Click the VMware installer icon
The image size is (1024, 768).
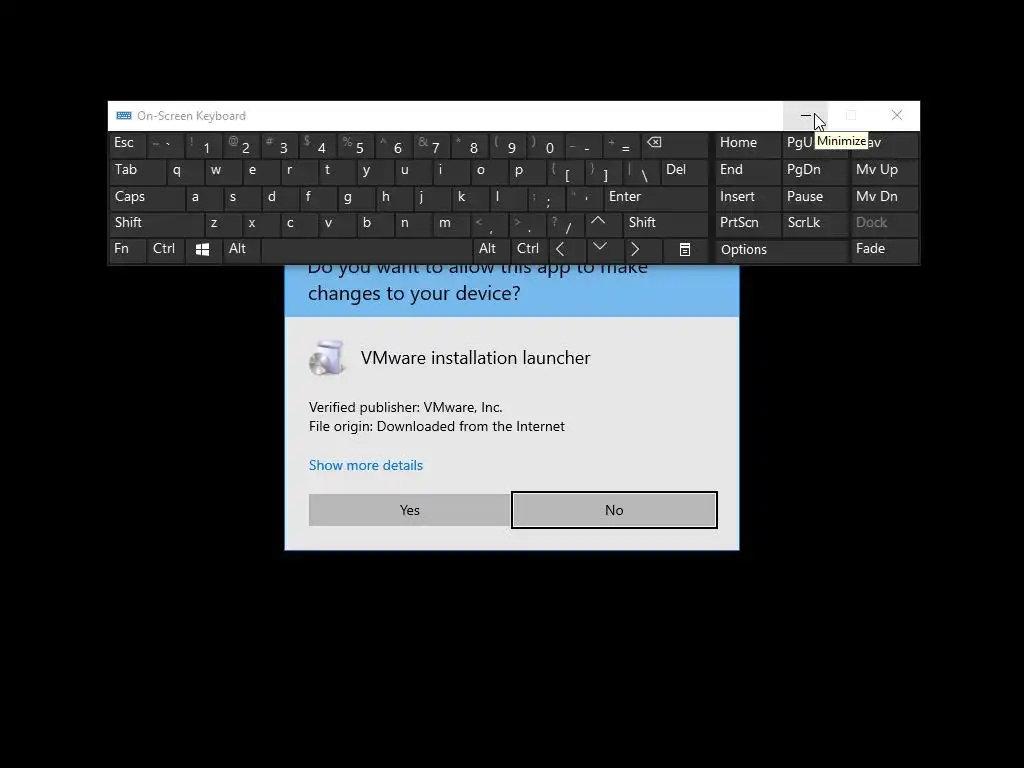coord(327,358)
